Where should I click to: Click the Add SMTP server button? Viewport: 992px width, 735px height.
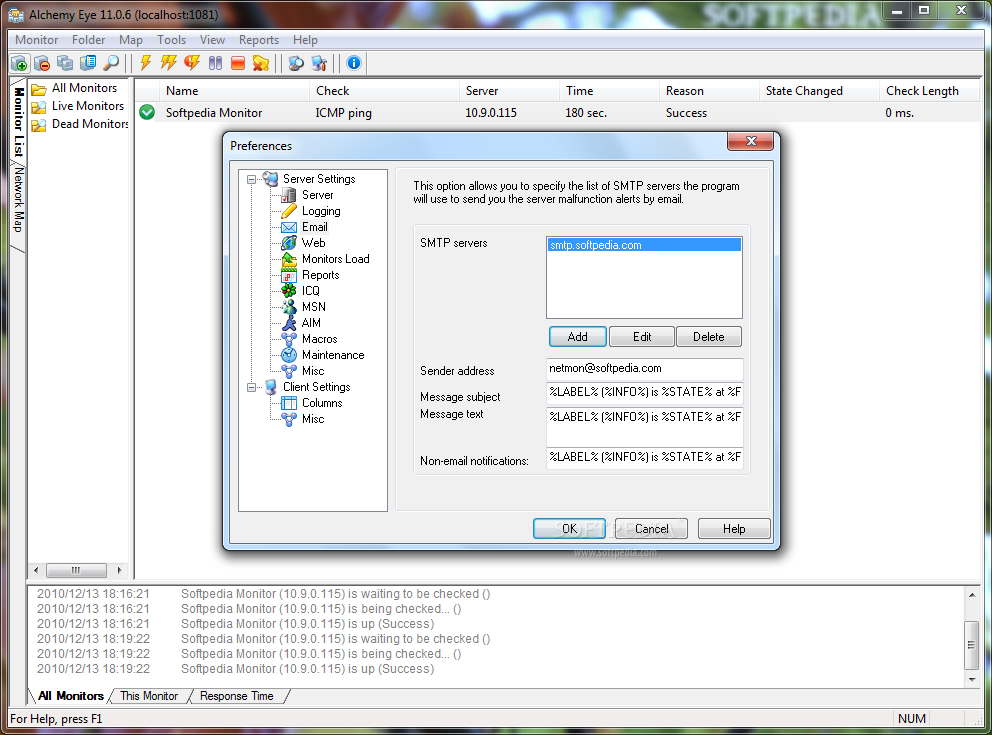[578, 337]
